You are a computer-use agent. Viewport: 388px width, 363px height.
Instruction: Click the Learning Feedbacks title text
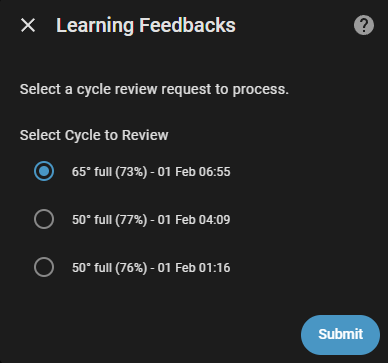(x=146, y=25)
